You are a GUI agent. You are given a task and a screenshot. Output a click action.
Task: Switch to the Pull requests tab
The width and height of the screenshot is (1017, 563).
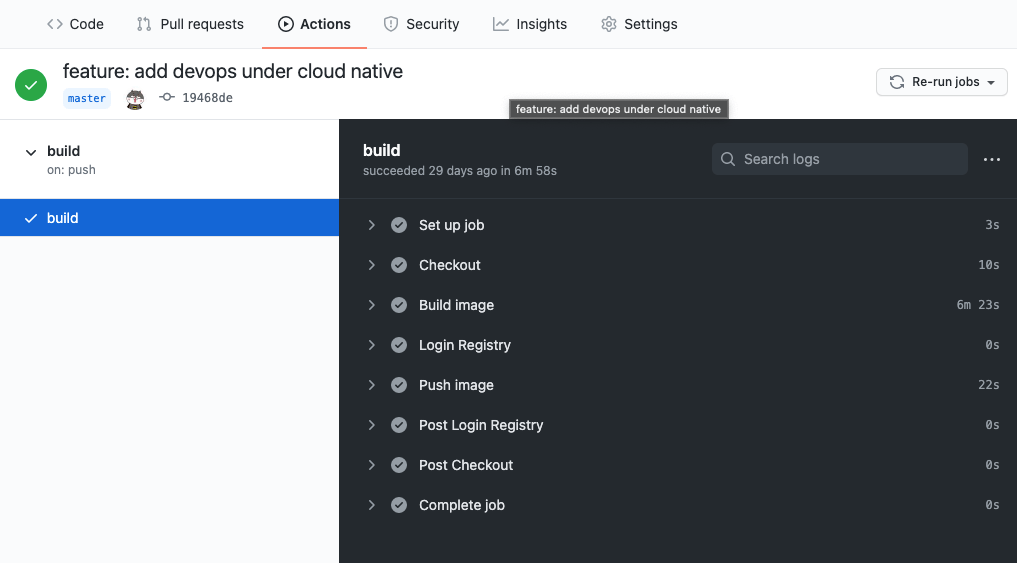pyautogui.click(x=190, y=24)
